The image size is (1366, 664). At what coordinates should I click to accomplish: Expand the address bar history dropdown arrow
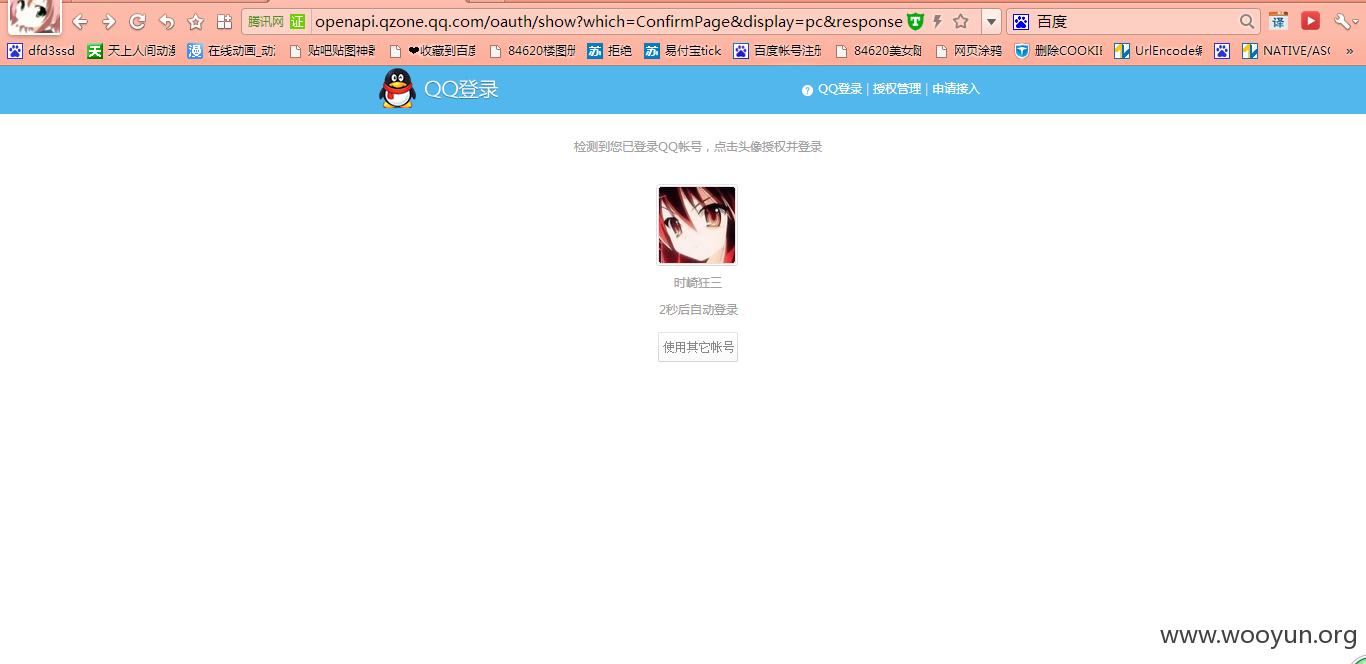pyautogui.click(x=991, y=22)
